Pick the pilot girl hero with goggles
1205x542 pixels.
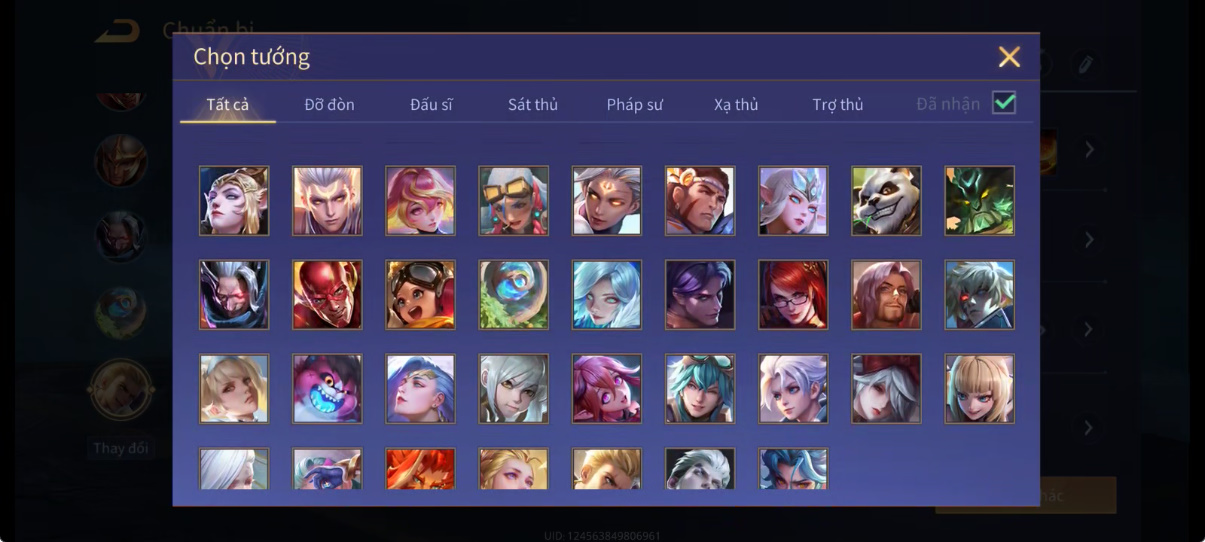pyautogui.click(x=420, y=295)
